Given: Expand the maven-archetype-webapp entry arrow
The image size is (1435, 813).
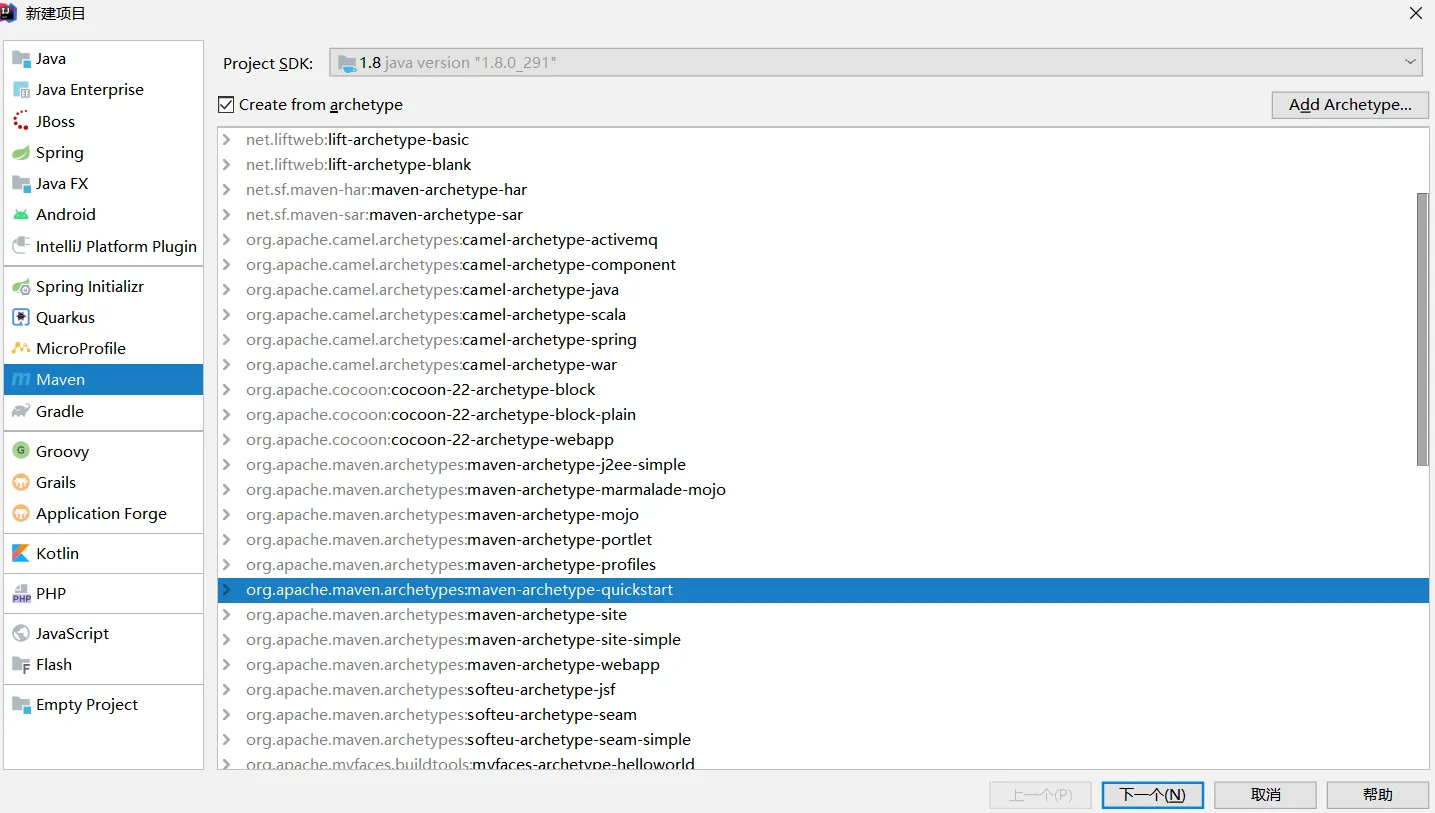Looking at the screenshot, I should point(227,665).
